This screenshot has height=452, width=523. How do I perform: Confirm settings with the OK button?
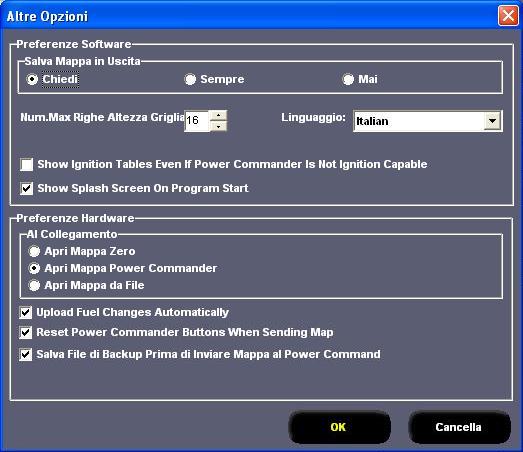point(339,427)
